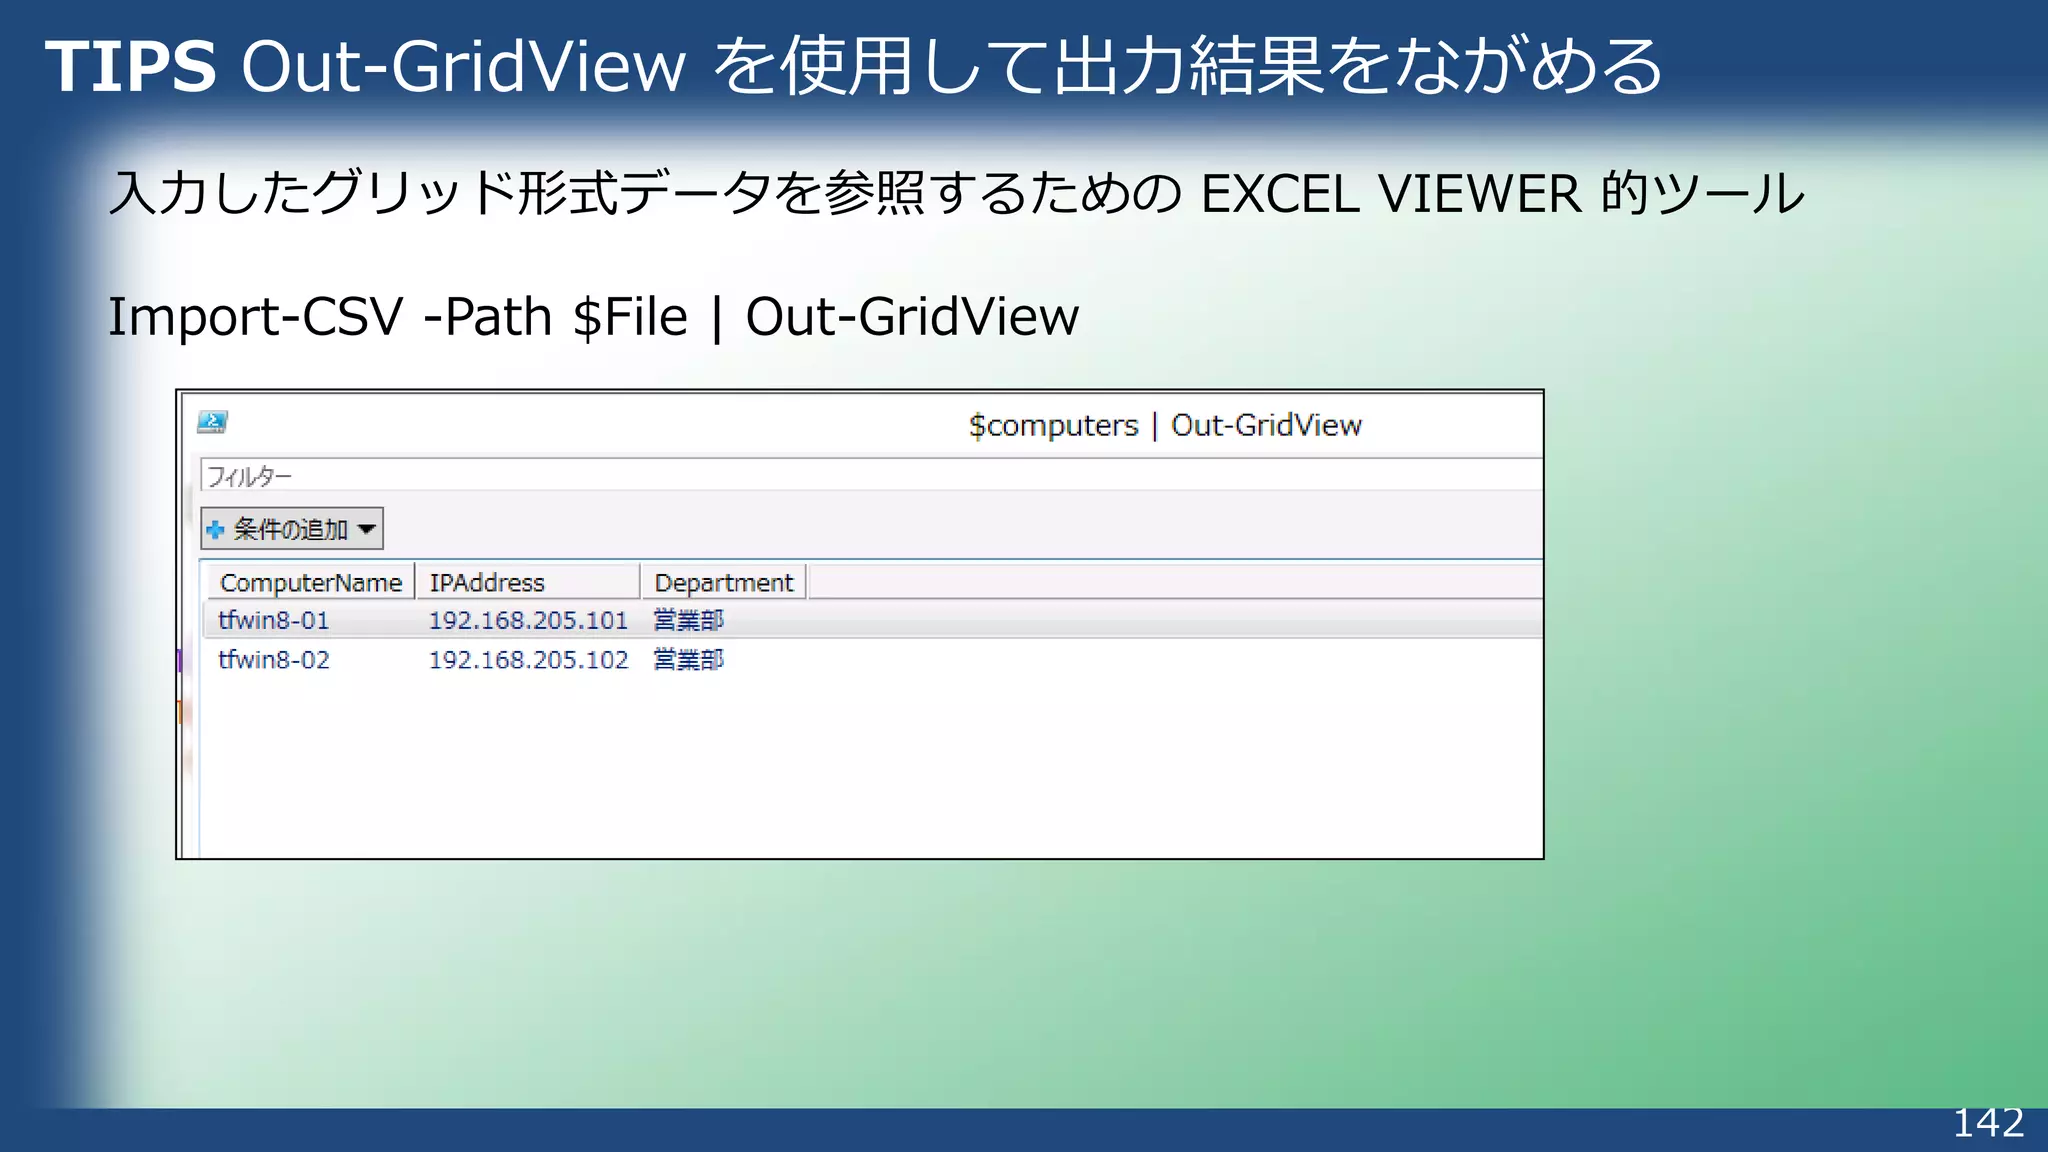The height and width of the screenshot is (1152, 2048).
Task: Click the PowerShell window icon in title bar
Action: (x=212, y=422)
